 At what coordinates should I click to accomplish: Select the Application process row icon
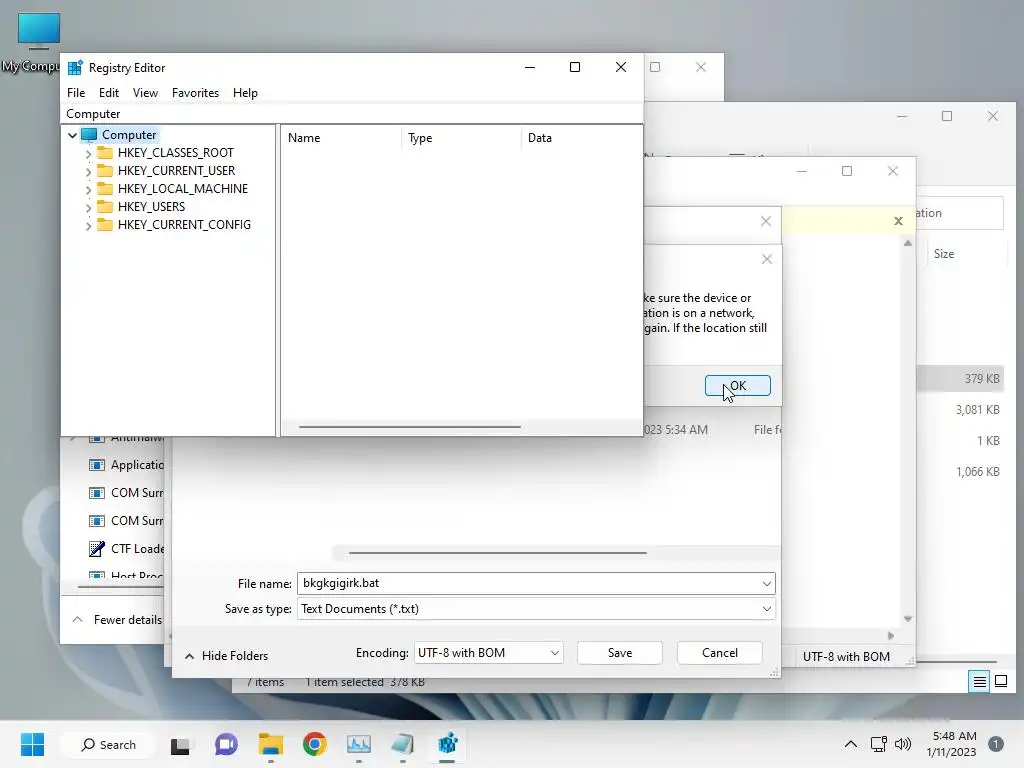pyautogui.click(x=97, y=465)
